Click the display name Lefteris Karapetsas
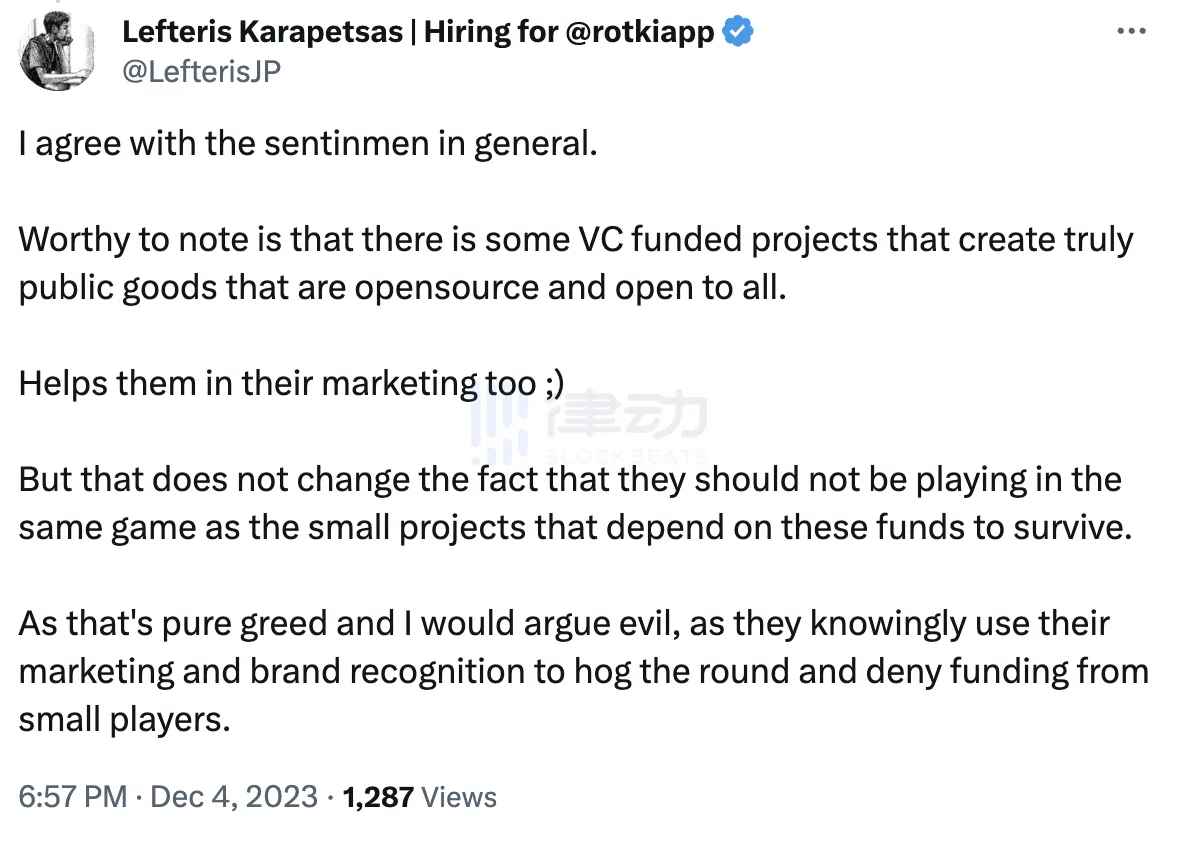The height and width of the screenshot is (848, 1178). tap(263, 33)
